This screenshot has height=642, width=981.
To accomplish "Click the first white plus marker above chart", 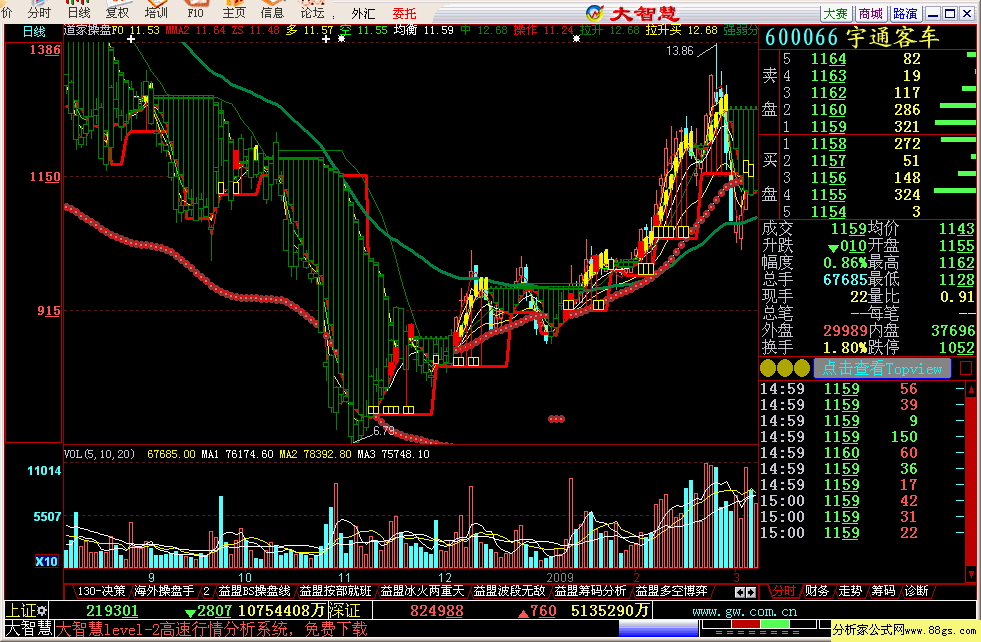I will (131, 39).
